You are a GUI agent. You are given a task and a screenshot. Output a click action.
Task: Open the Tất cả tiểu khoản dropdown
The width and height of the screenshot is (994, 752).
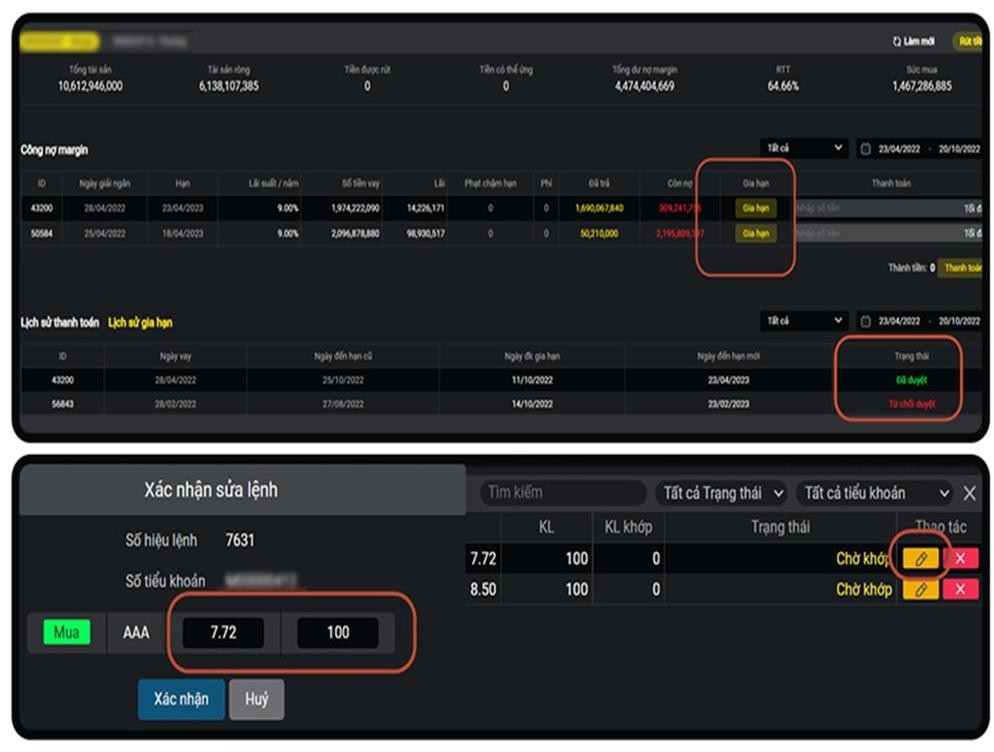pyautogui.click(x=874, y=493)
